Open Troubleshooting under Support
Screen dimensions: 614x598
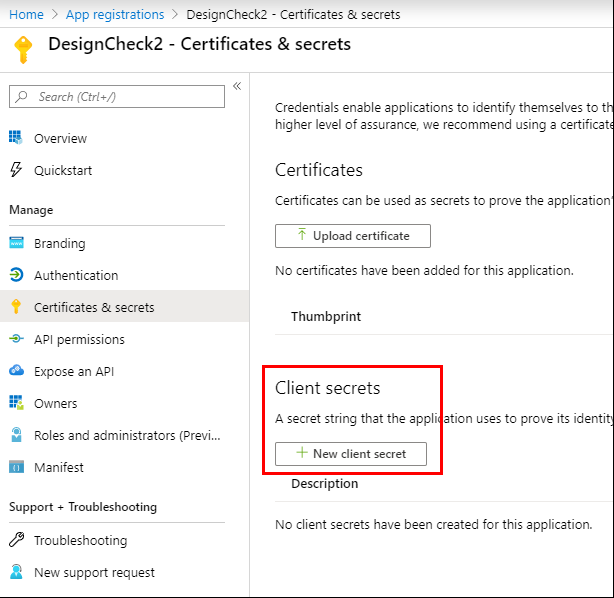coord(125,540)
